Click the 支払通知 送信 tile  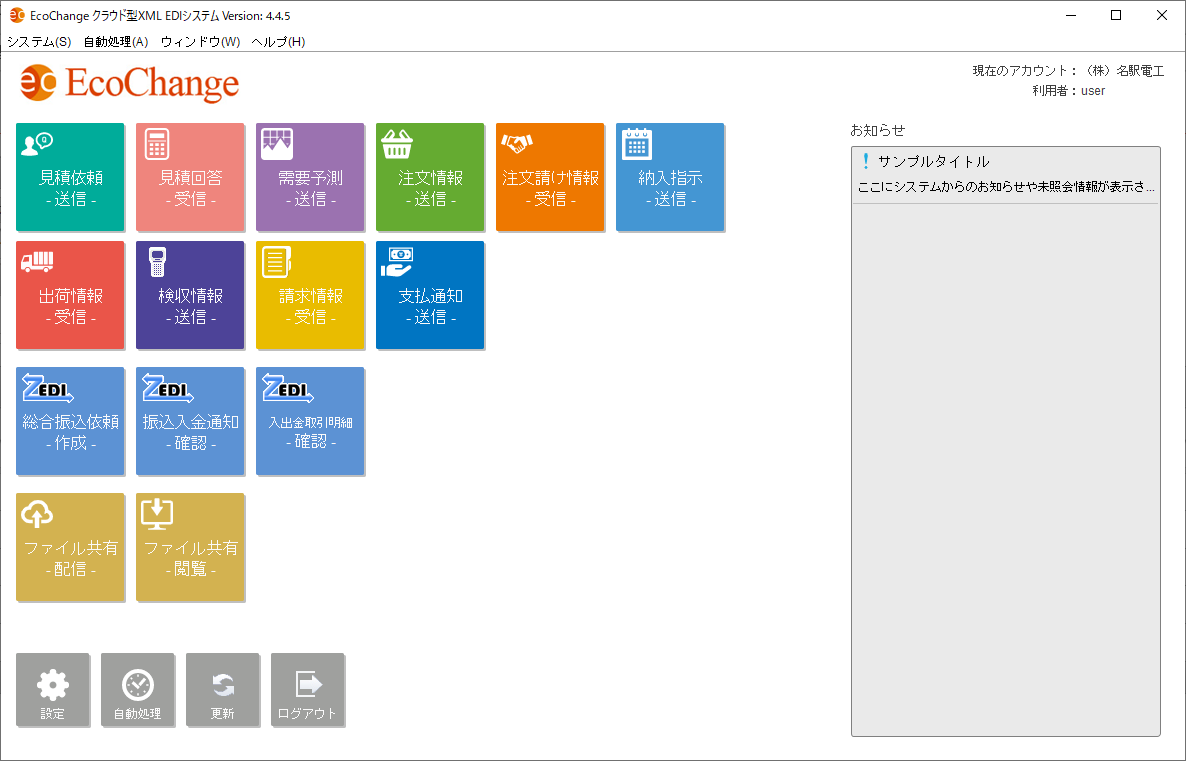430,295
